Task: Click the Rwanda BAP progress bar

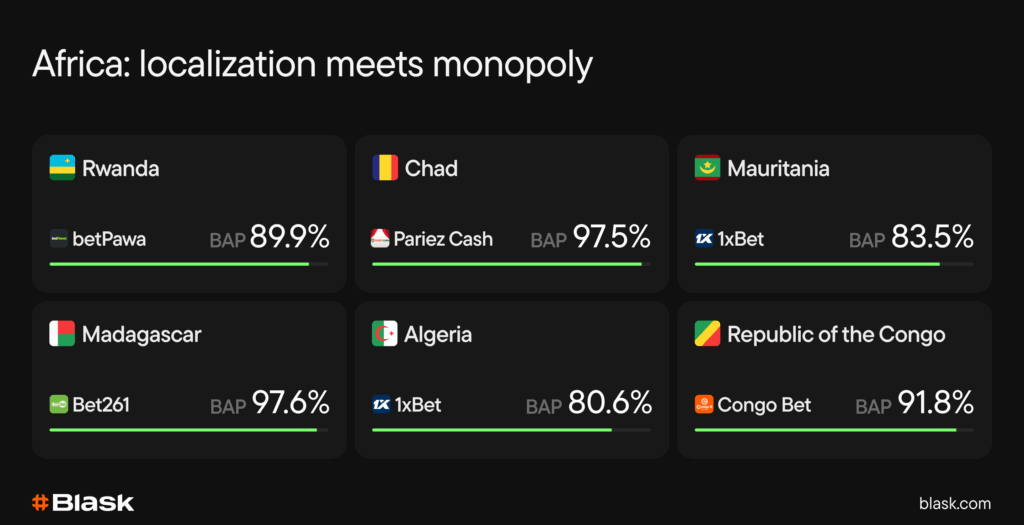Action: [189, 264]
